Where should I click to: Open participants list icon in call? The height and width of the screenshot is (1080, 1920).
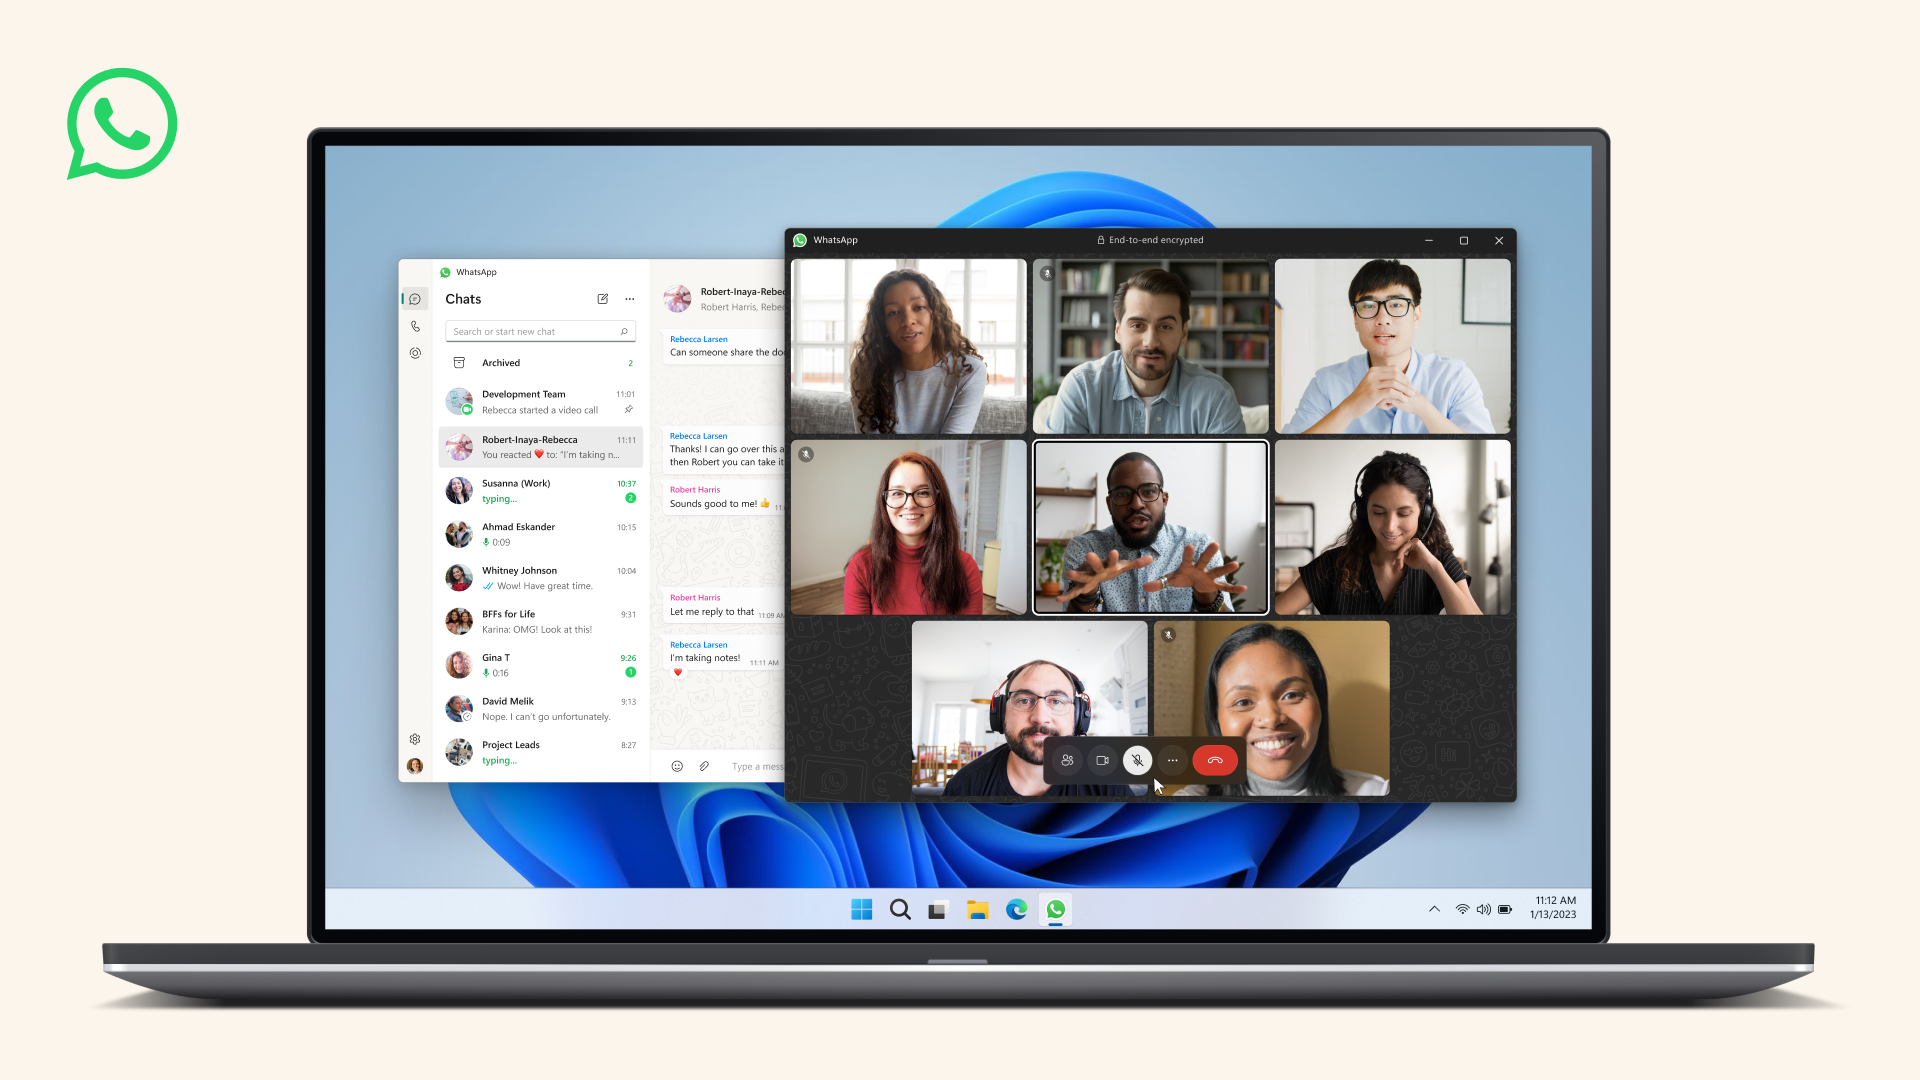(1068, 760)
